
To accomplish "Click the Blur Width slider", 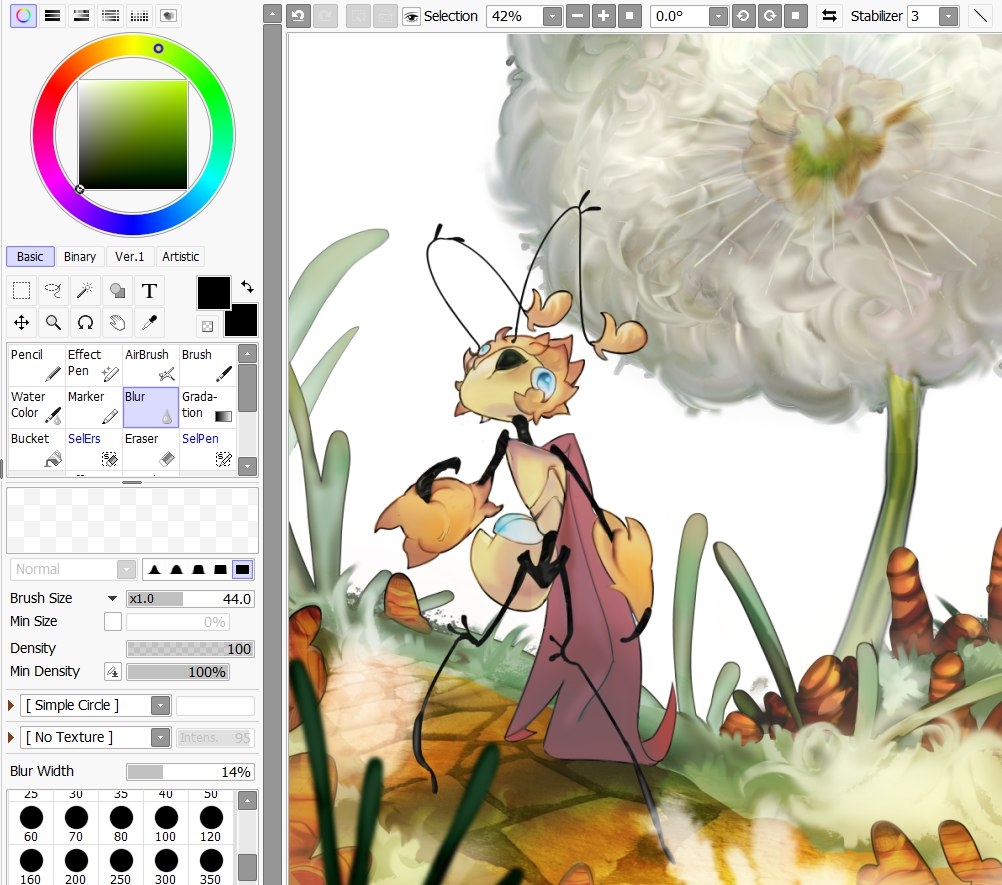I will click(x=190, y=772).
